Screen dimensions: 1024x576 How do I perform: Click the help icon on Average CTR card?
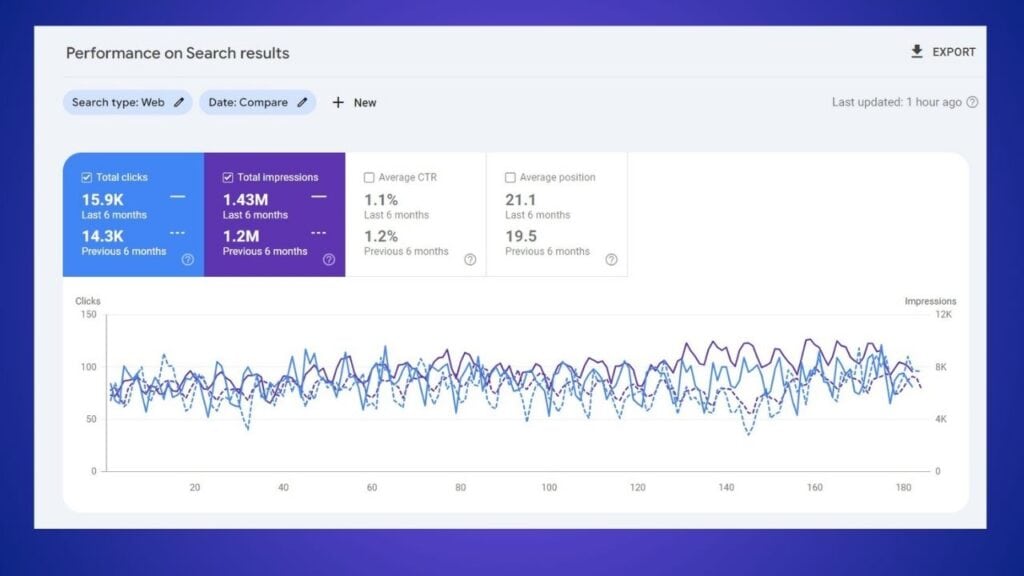[470, 259]
